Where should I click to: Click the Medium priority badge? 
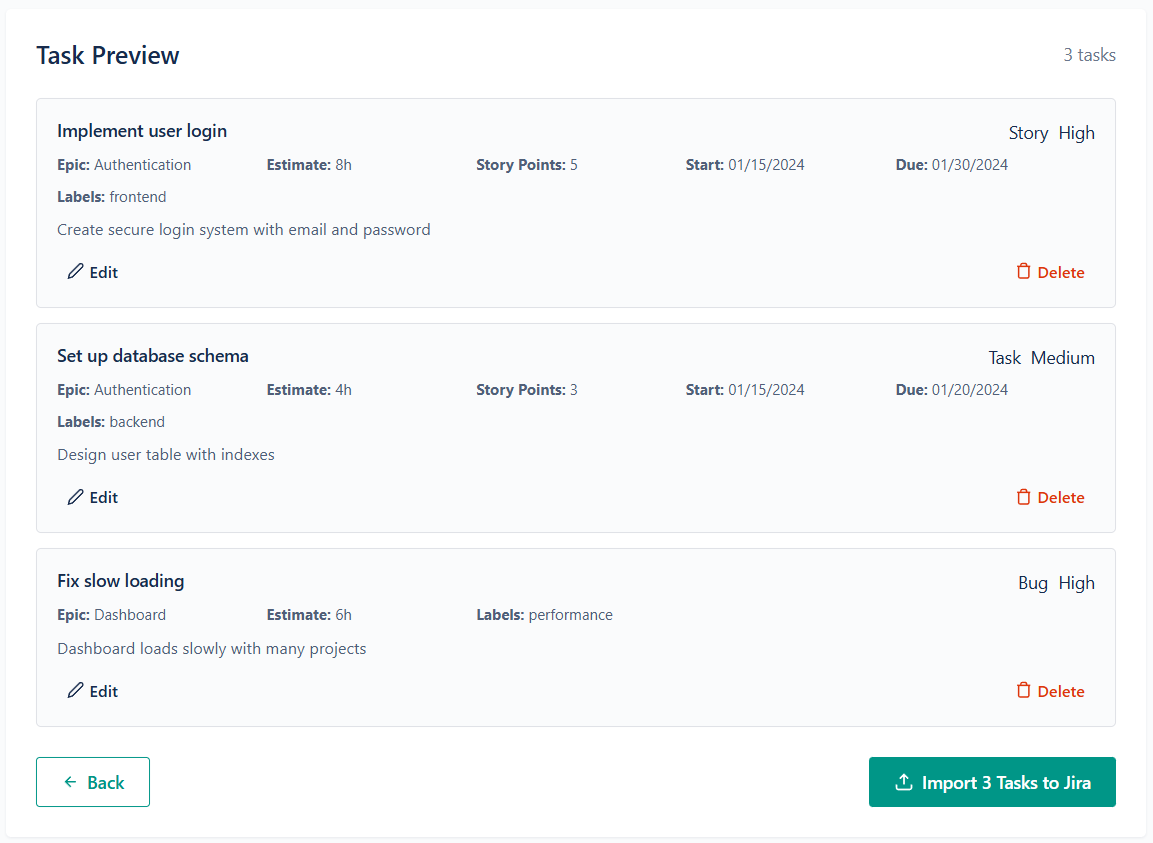click(x=1063, y=357)
